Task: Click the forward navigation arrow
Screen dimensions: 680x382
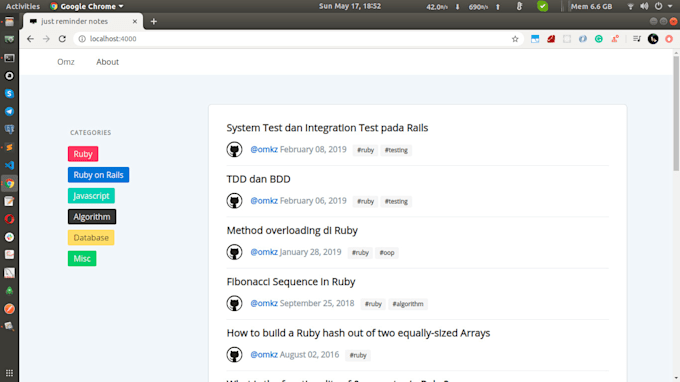Action: tap(46, 39)
